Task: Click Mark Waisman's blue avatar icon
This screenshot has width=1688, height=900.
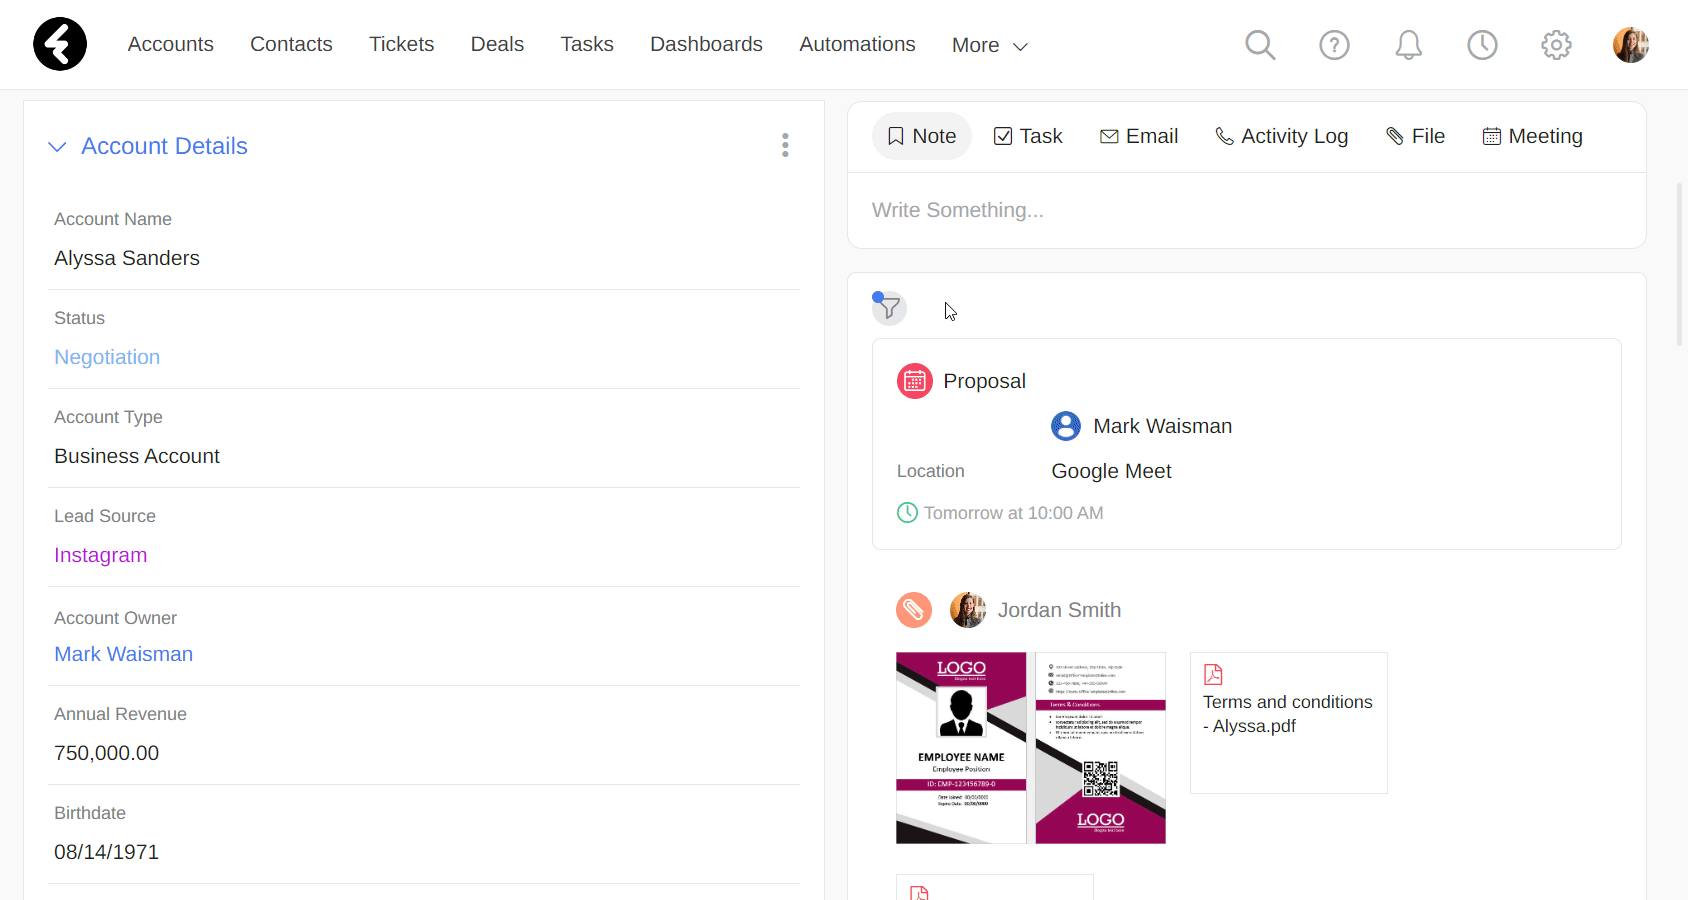Action: click(x=1066, y=426)
